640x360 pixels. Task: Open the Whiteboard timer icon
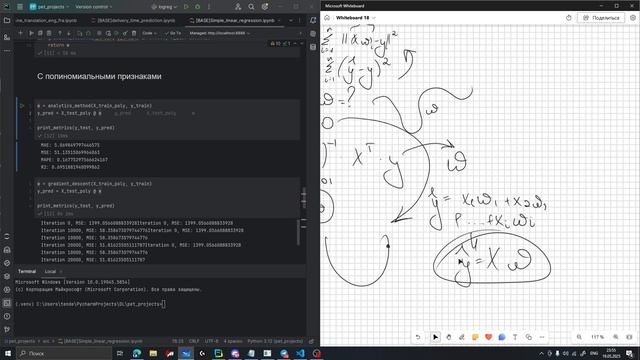click(x=569, y=18)
